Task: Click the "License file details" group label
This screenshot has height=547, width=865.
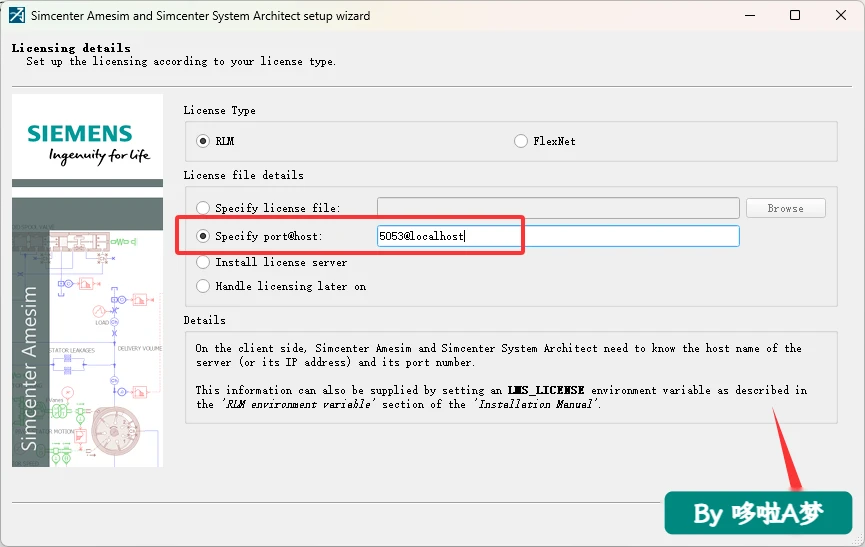Action: 243,175
